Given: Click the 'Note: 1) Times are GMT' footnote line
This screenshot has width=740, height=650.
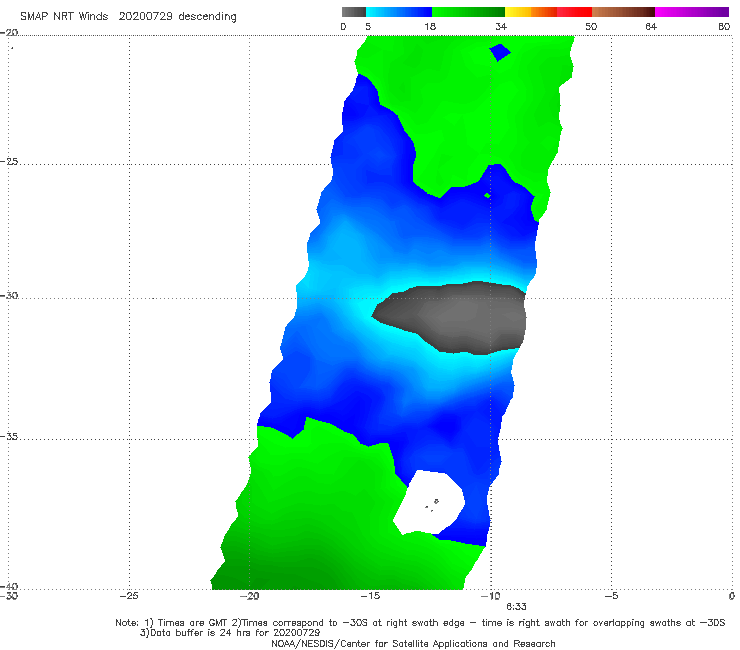Looking at the screenshot, I should (x=420, y=623).
